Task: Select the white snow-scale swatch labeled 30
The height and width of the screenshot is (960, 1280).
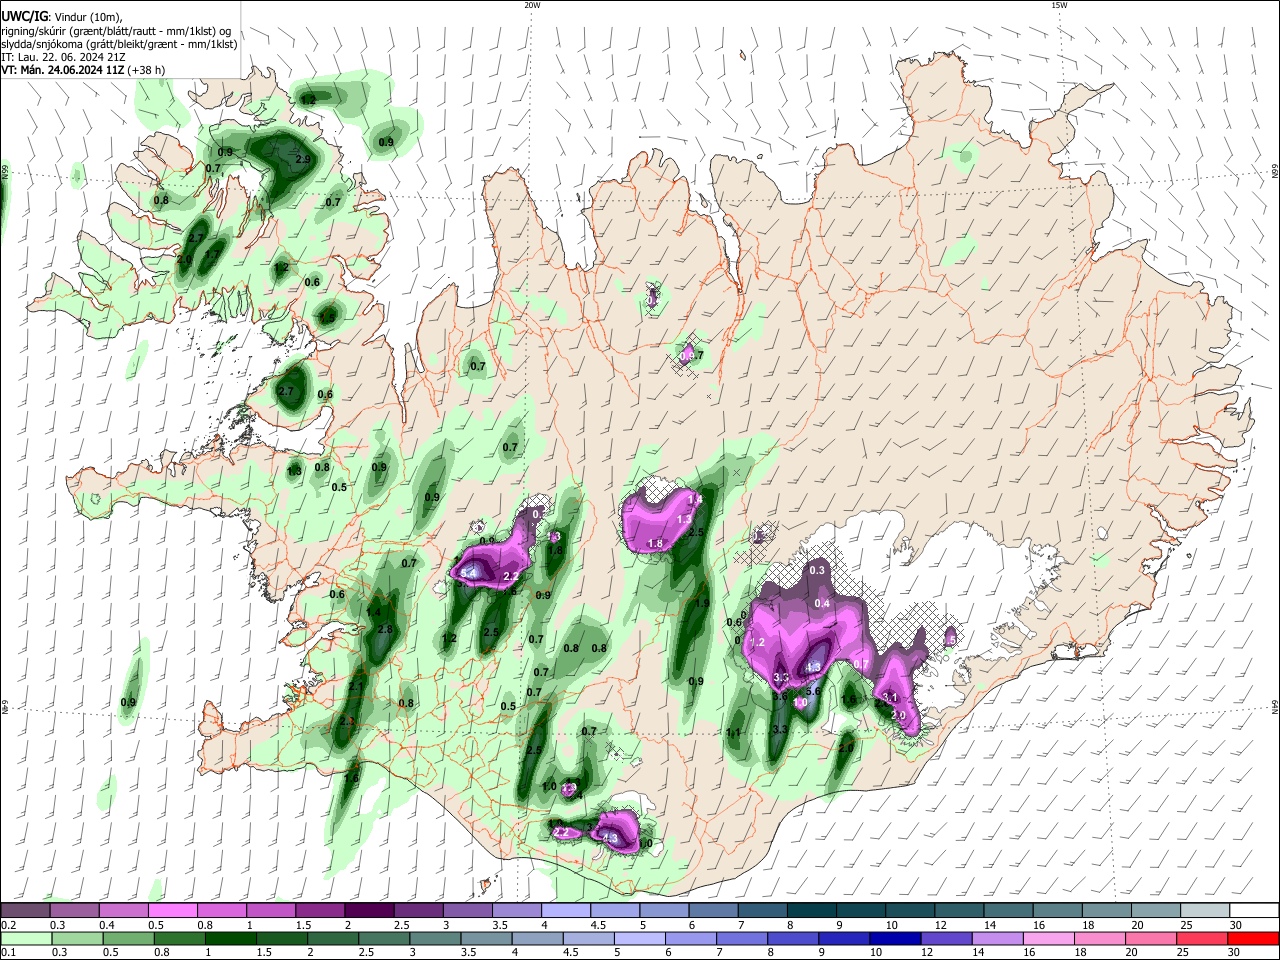Action: pyautogui.click(x=1253, y=911)
